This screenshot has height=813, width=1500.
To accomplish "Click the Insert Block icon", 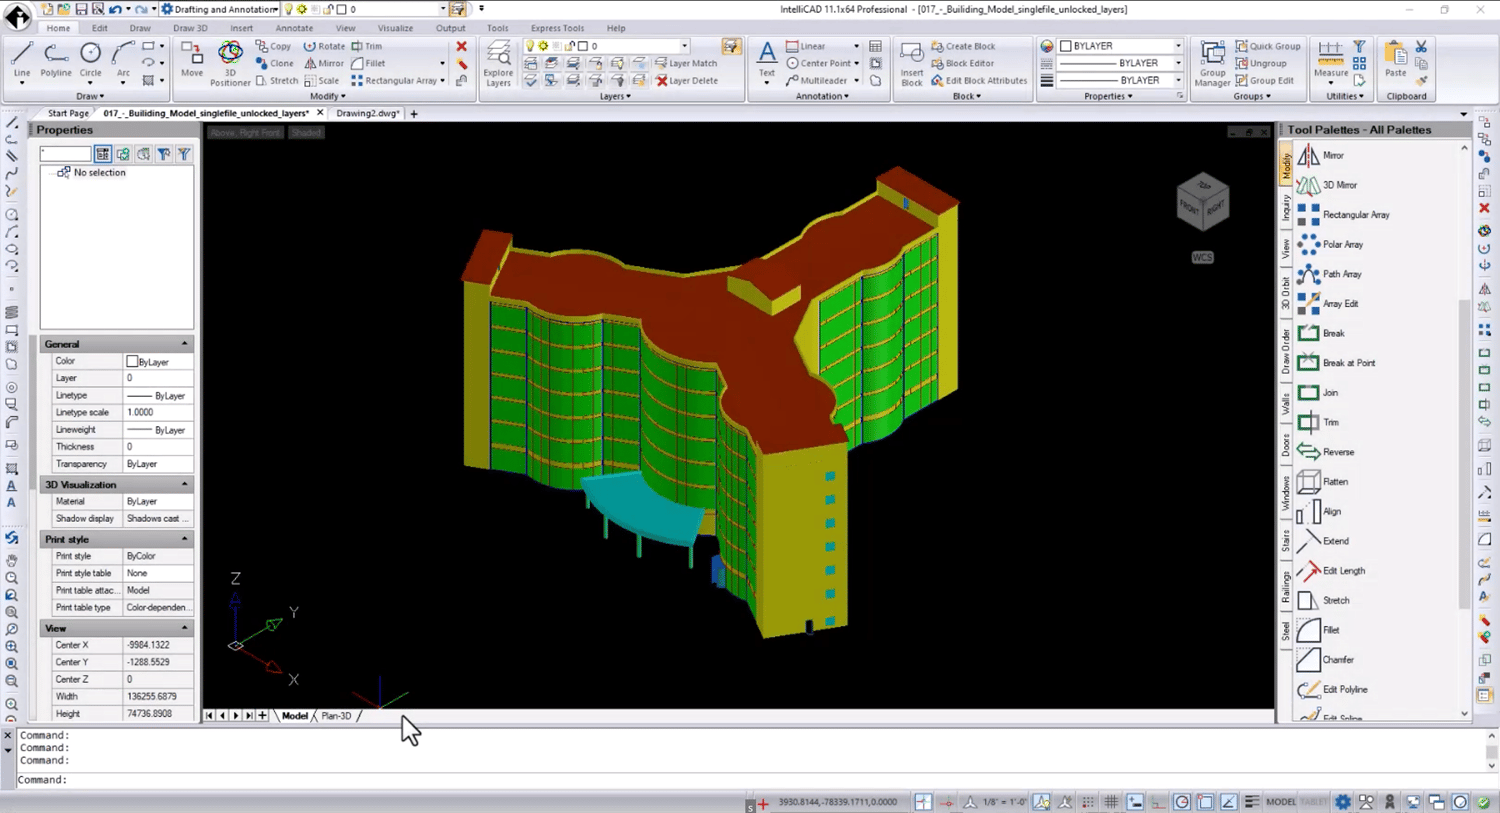I will click(x=911, y=62).
